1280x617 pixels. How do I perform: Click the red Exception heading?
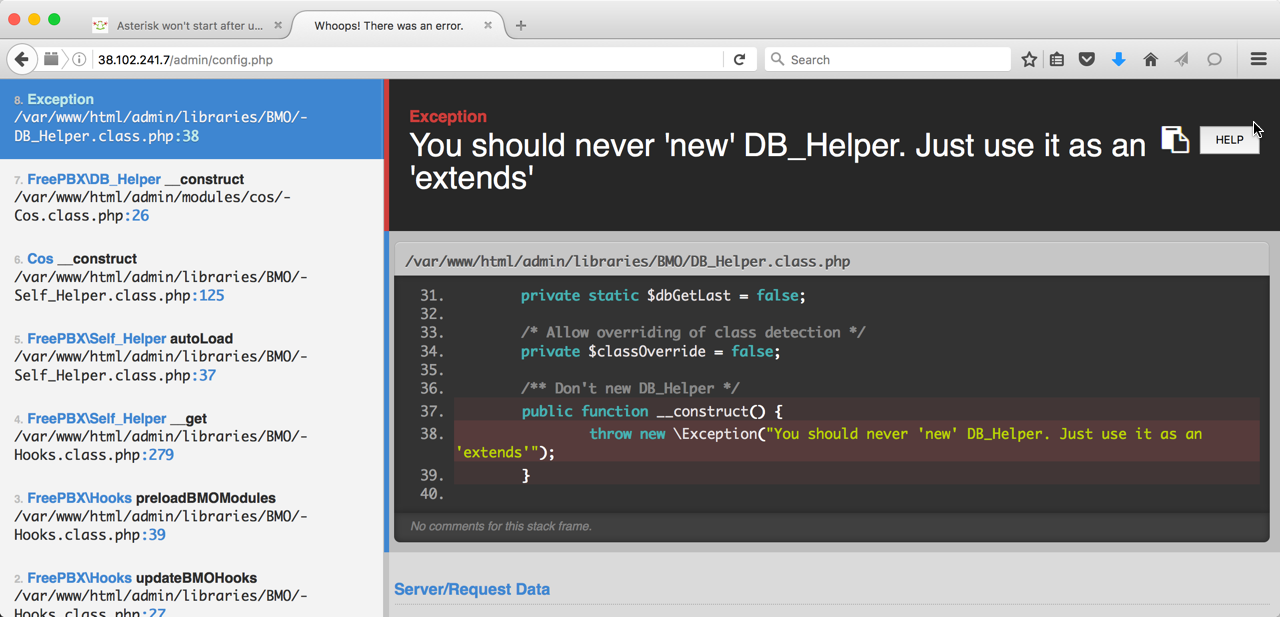(x=448, y=116)
